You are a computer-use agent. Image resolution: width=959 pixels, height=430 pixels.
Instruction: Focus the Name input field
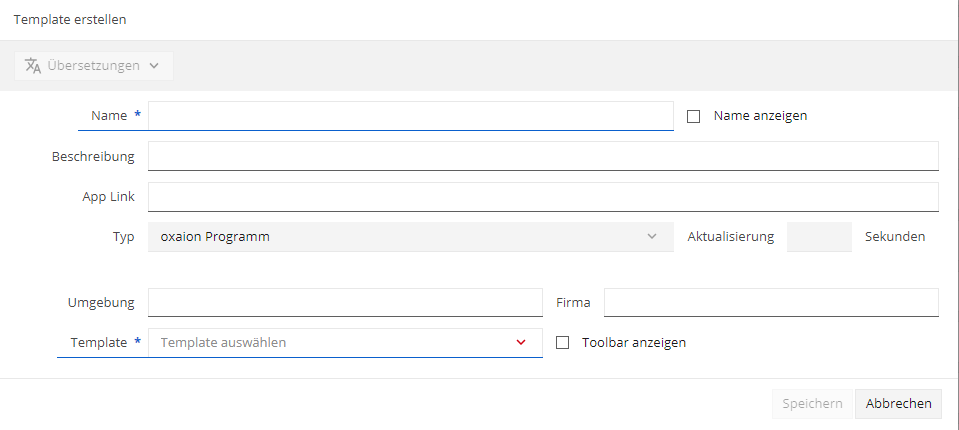(x=410, y=116)
